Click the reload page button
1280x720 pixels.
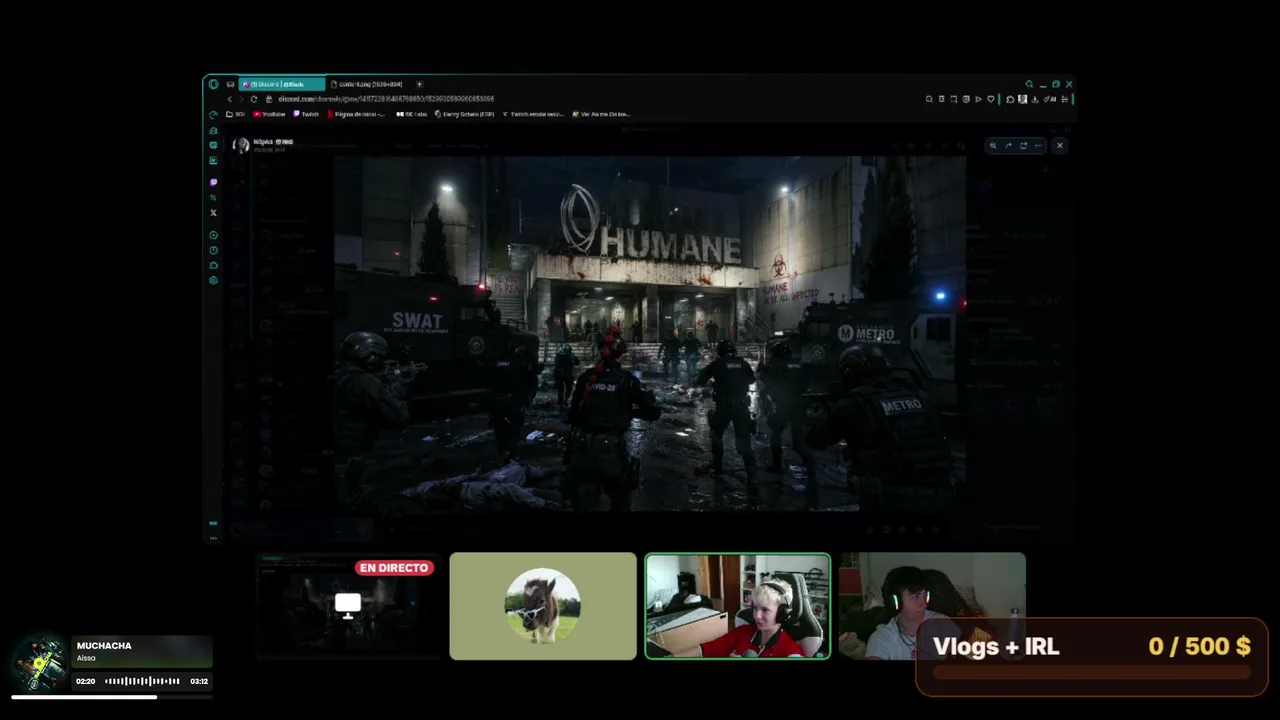254,99
